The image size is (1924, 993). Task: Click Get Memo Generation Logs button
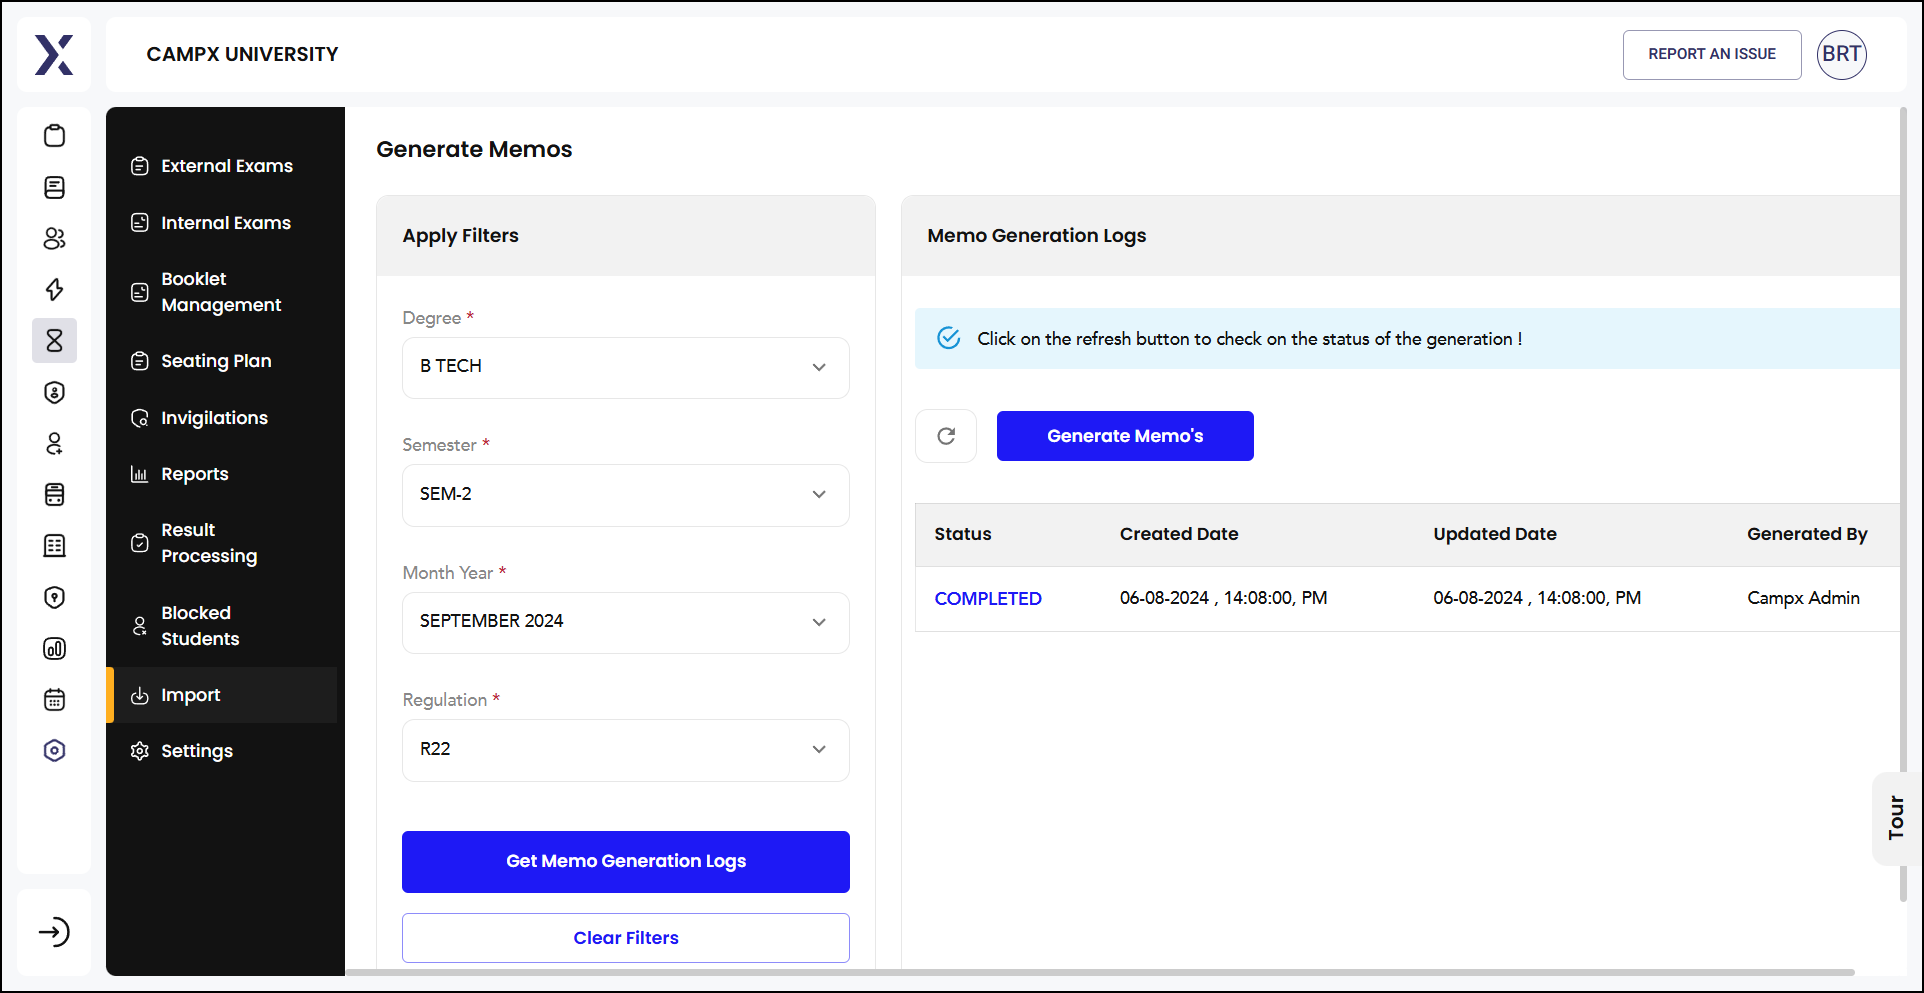[626, 861]
